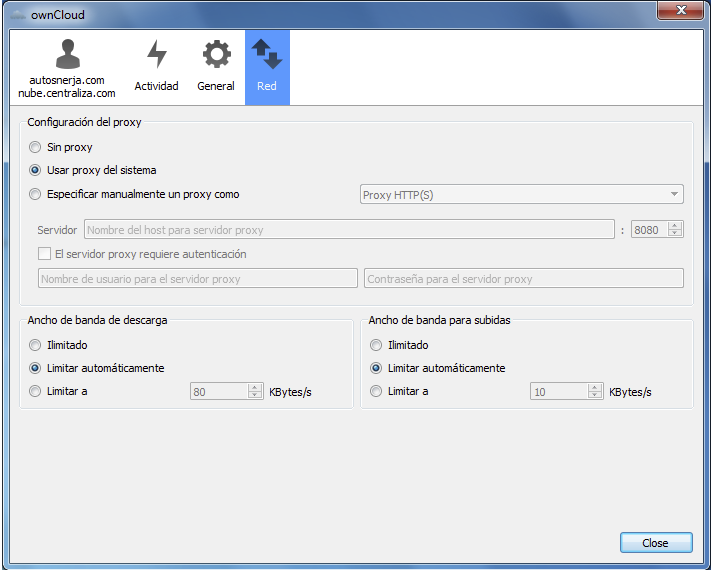This screenshot has height=570, width=713.
Task: Click the proxy server hostname field
Action: [x=349, y=230]
